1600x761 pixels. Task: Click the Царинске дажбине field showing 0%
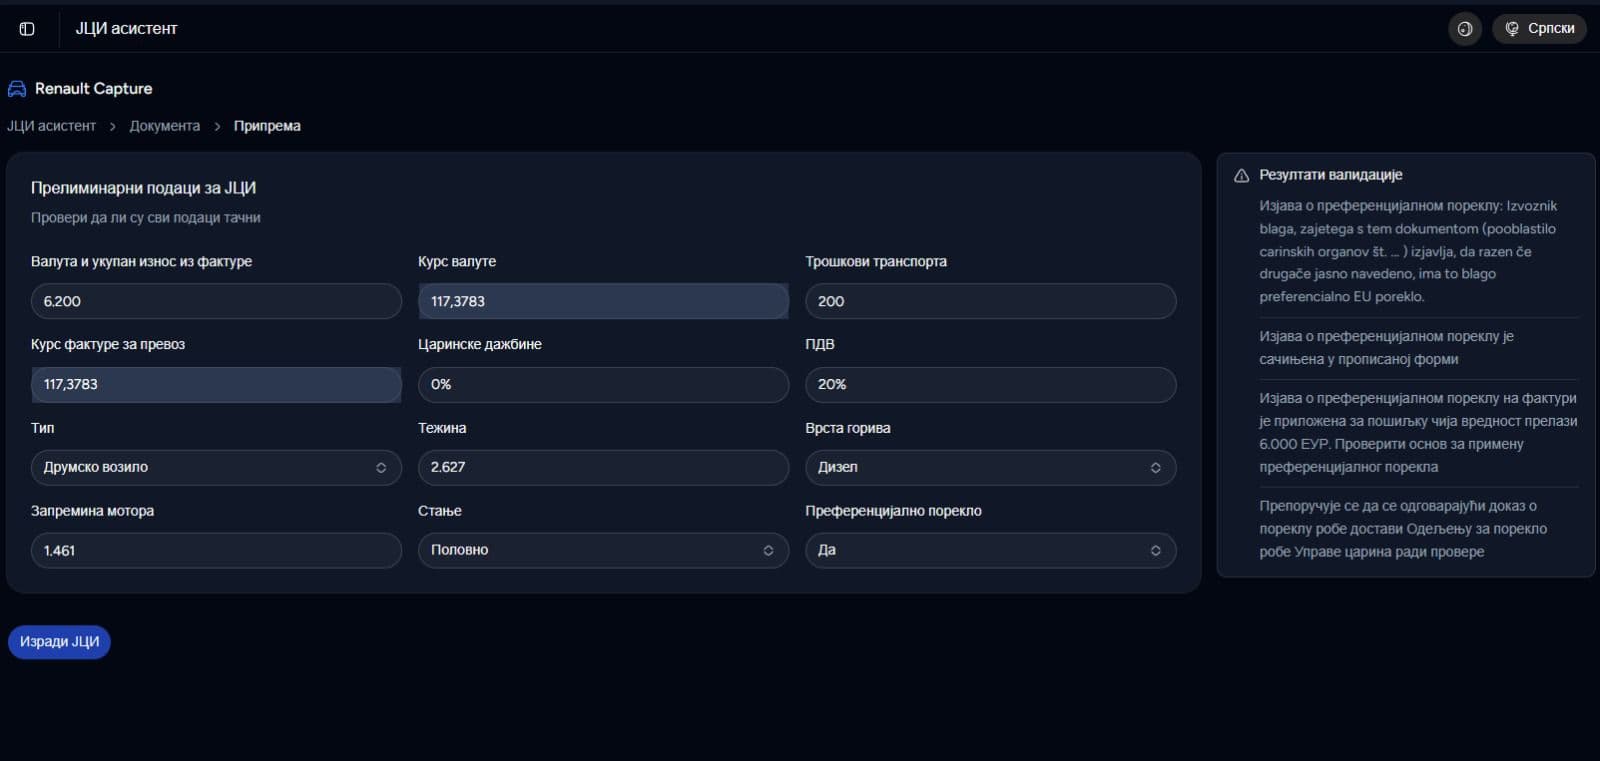(603, 385)
